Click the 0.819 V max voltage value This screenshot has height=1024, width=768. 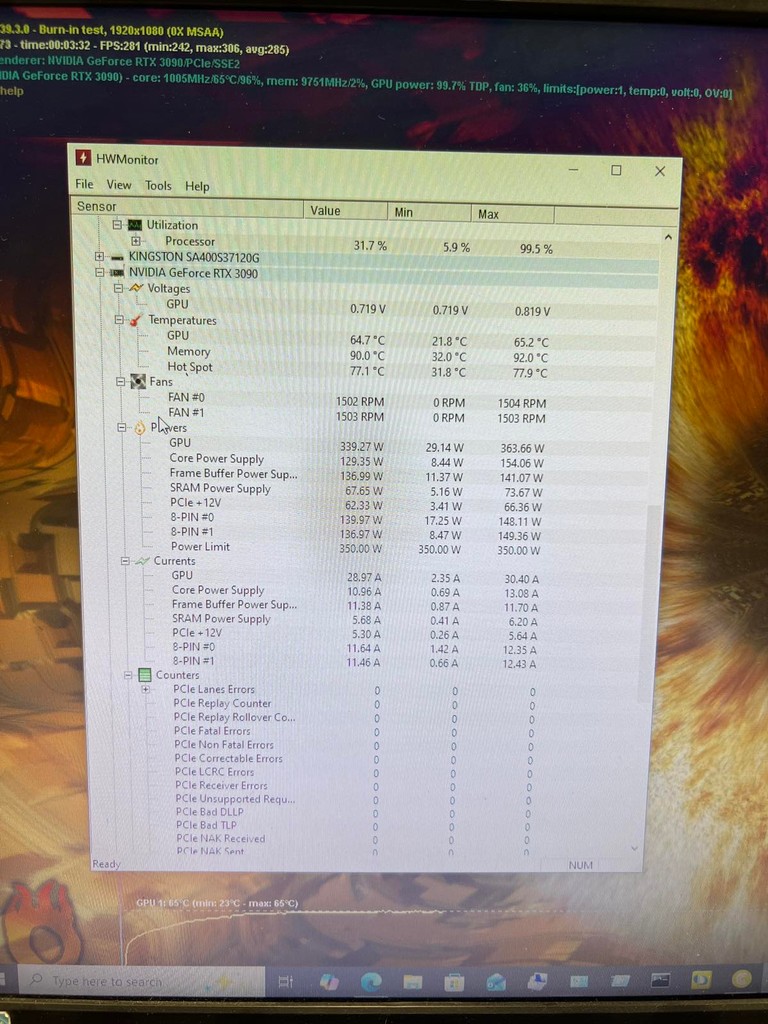pyautogui.click(x=532, y=312)
